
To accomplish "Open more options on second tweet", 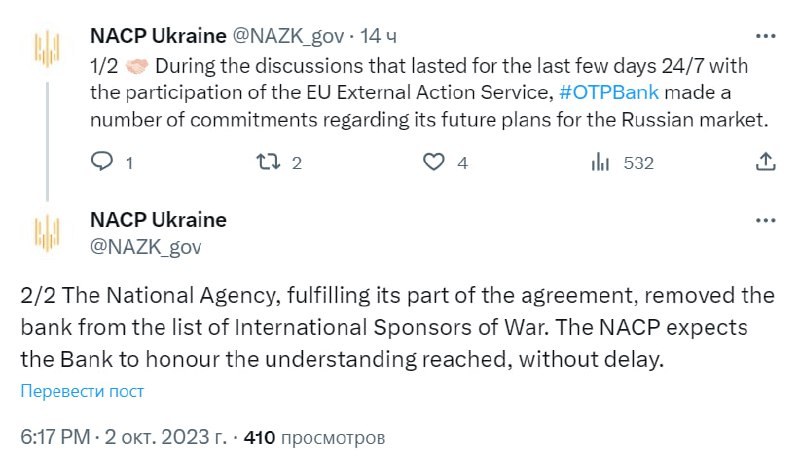I will (765, 220).
